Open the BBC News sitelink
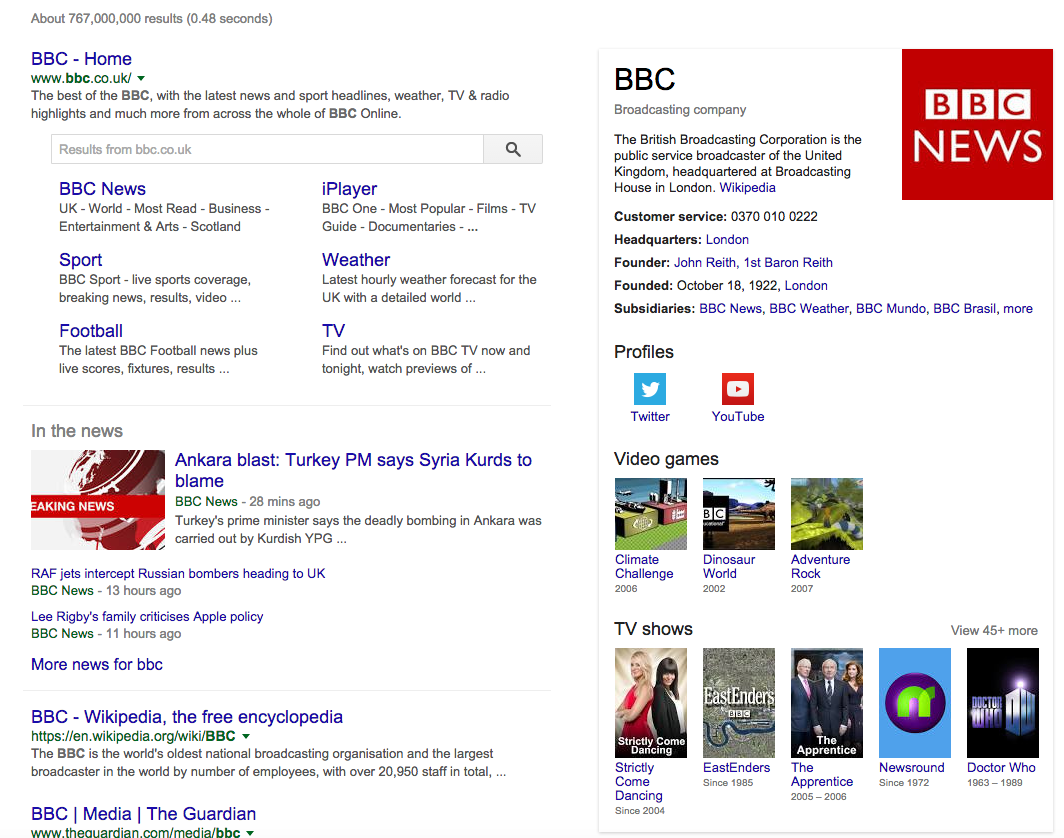Image resolution: width=1064 pixels, height=838 pixels. click(102, 189)
